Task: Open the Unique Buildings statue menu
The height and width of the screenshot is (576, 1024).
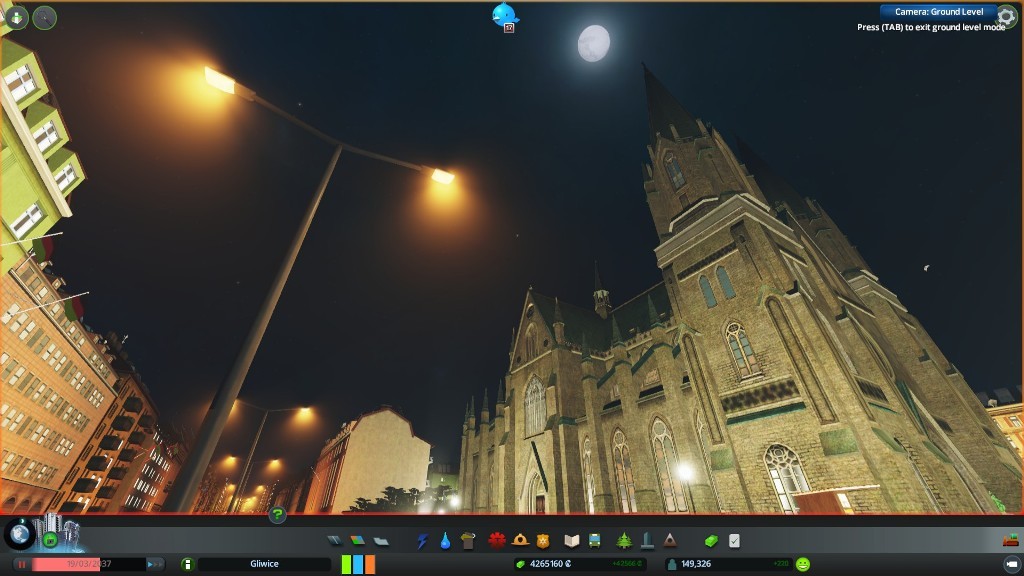Action: point(647,540)
